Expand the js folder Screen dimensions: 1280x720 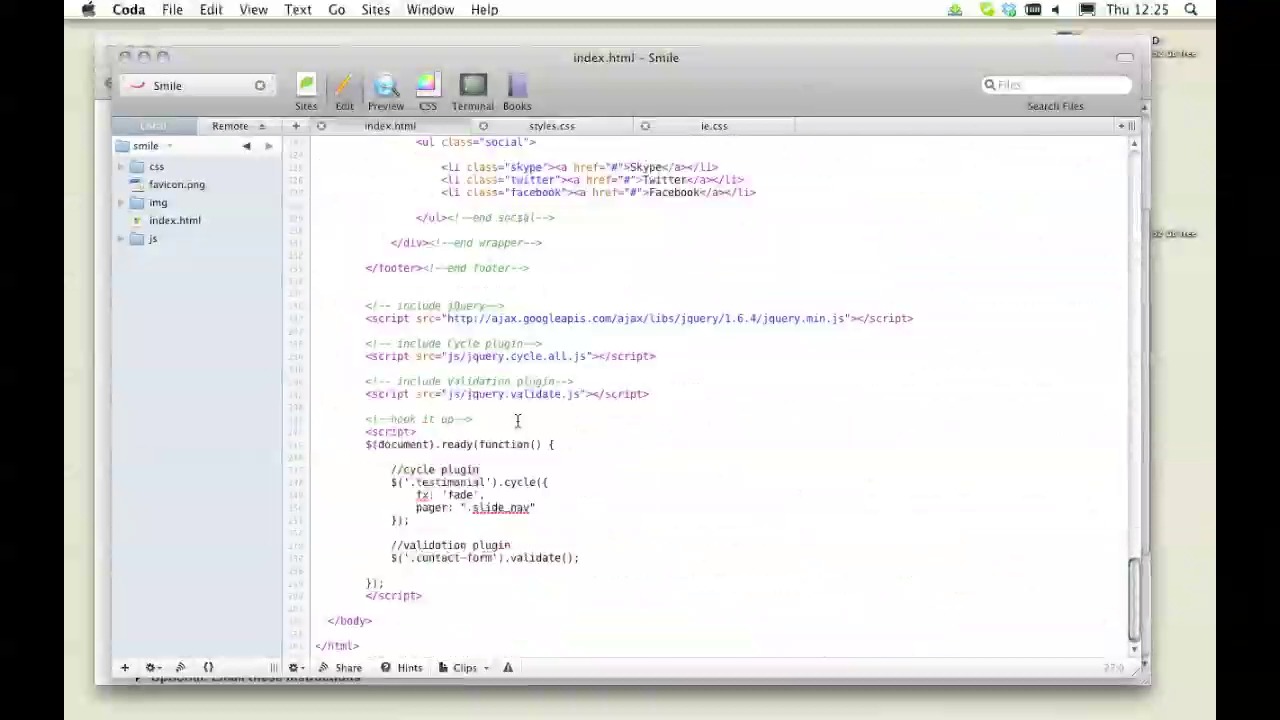click(x=121, y=239)
